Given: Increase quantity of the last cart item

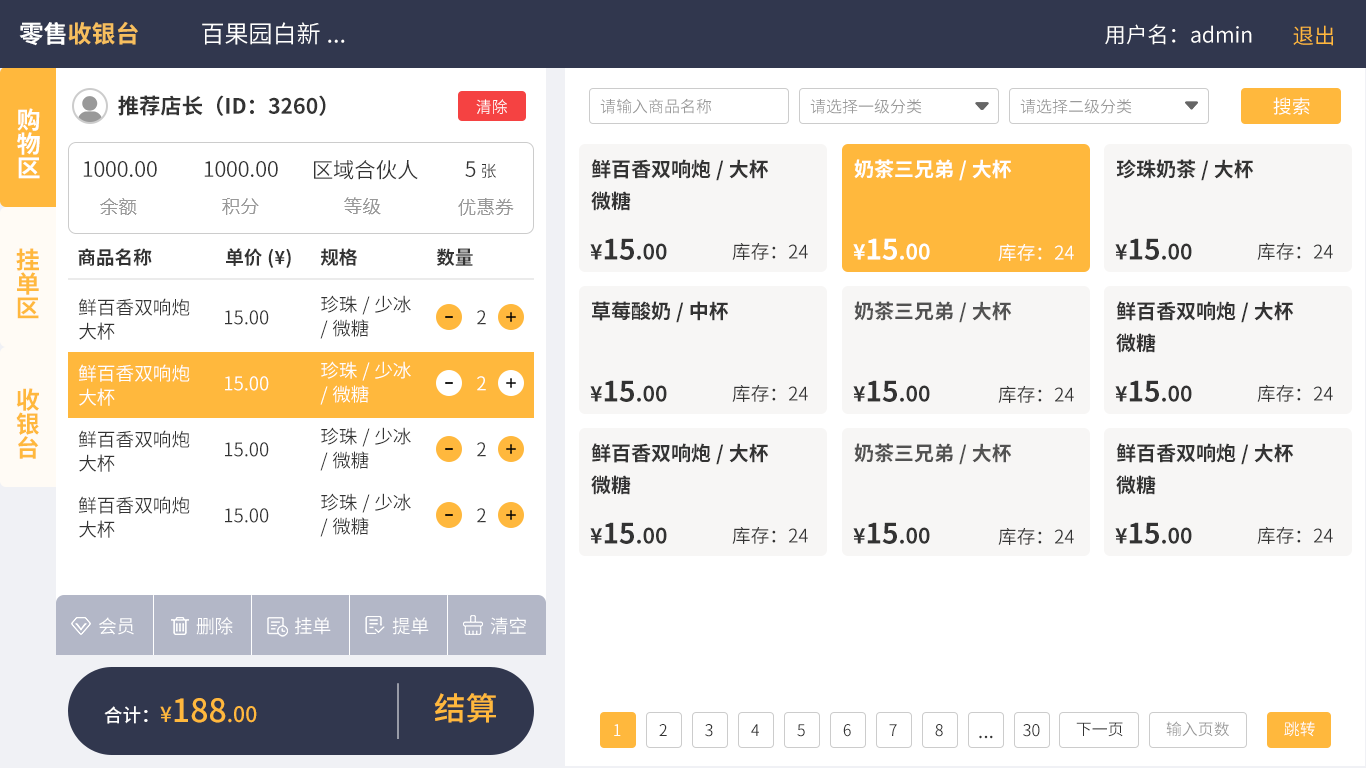Looking at the screenshot, I should [x=511, y=515].
